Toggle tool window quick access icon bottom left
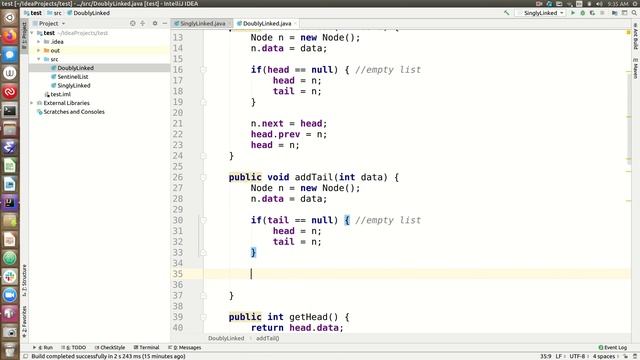 [x=25, y=356]
